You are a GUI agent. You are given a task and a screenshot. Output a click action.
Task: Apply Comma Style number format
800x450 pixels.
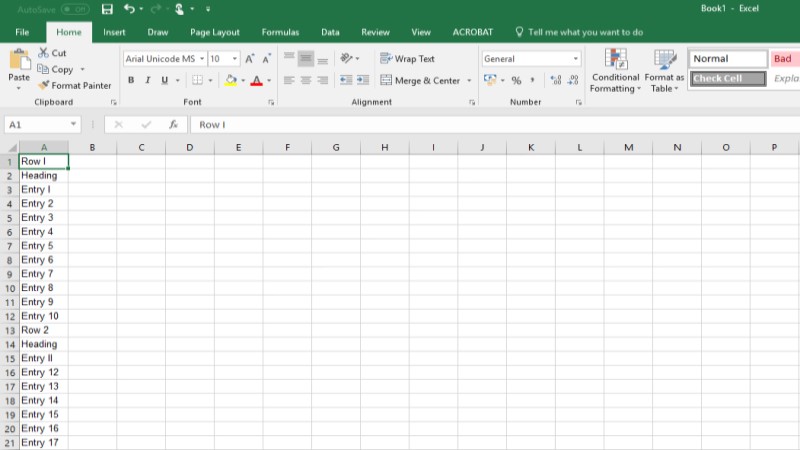click(532, 80)
